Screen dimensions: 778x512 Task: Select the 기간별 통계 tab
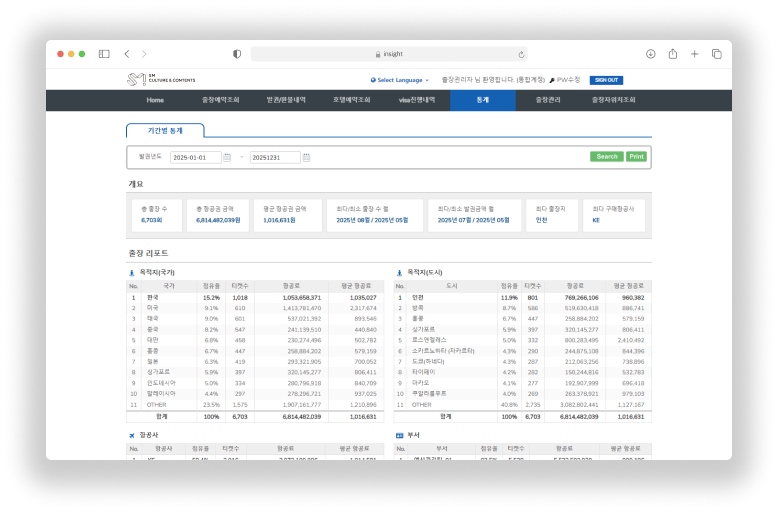pos(165,131)
